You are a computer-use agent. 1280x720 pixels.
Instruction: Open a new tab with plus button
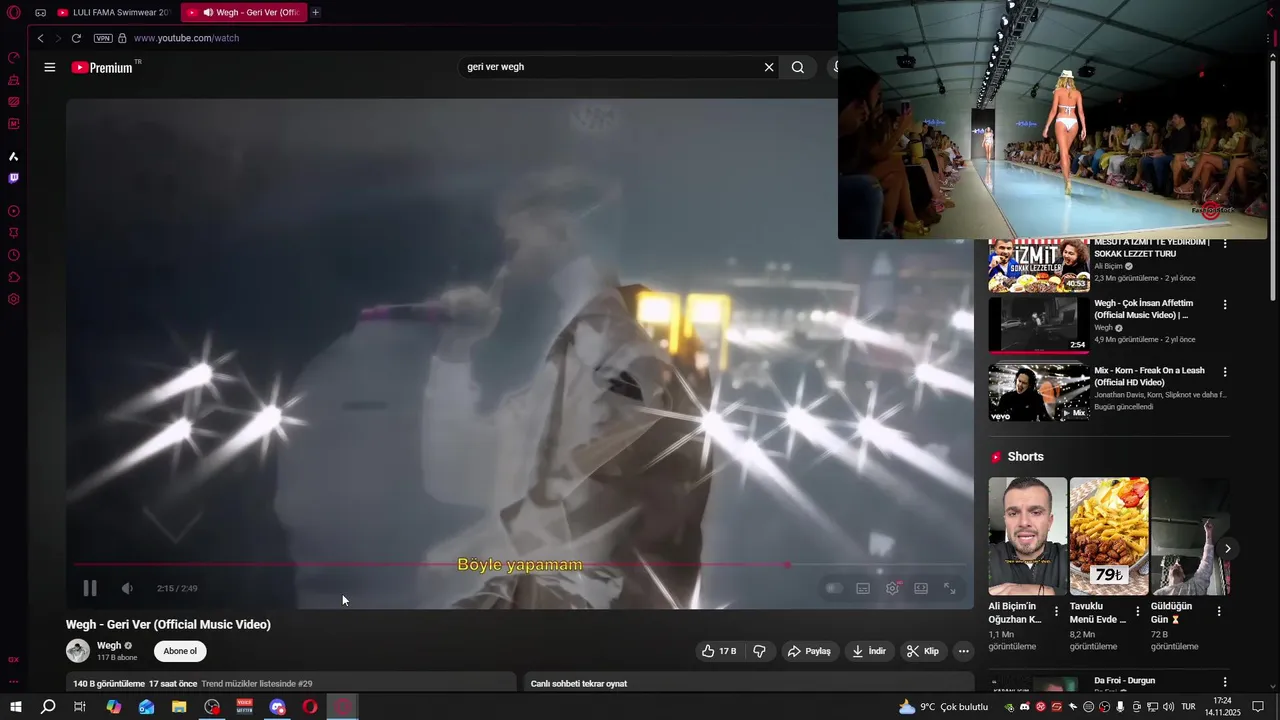pyautogui.click(x=315, y=12)
